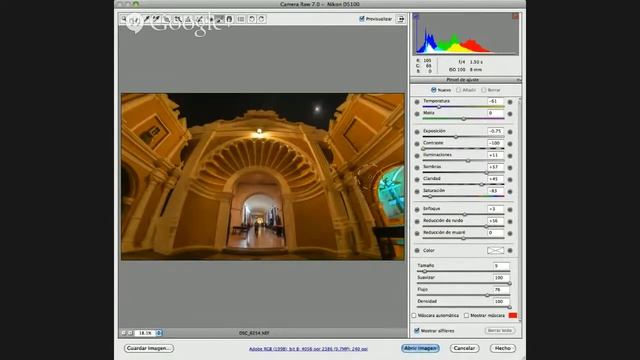Select the Straighten tool
The height and width of the screenshot is (360, 640).
tap(188, 19)
